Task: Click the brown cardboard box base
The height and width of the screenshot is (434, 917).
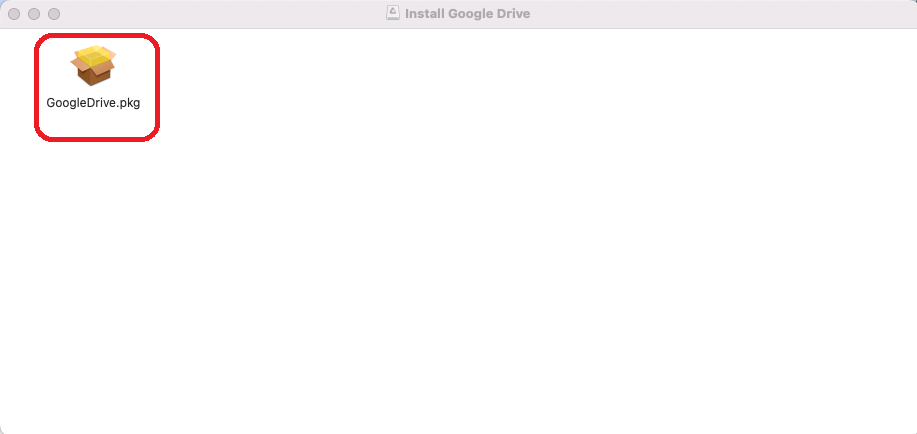Action: (93, 76)
